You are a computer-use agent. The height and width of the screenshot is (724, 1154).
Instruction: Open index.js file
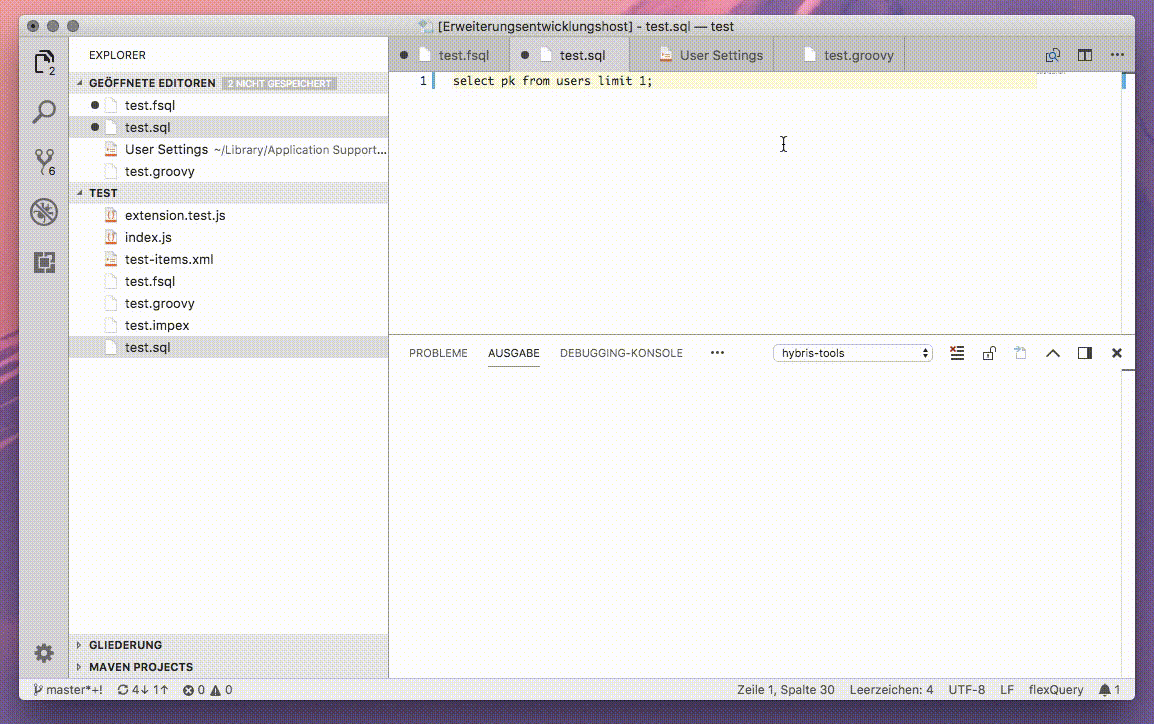(228, 238)
